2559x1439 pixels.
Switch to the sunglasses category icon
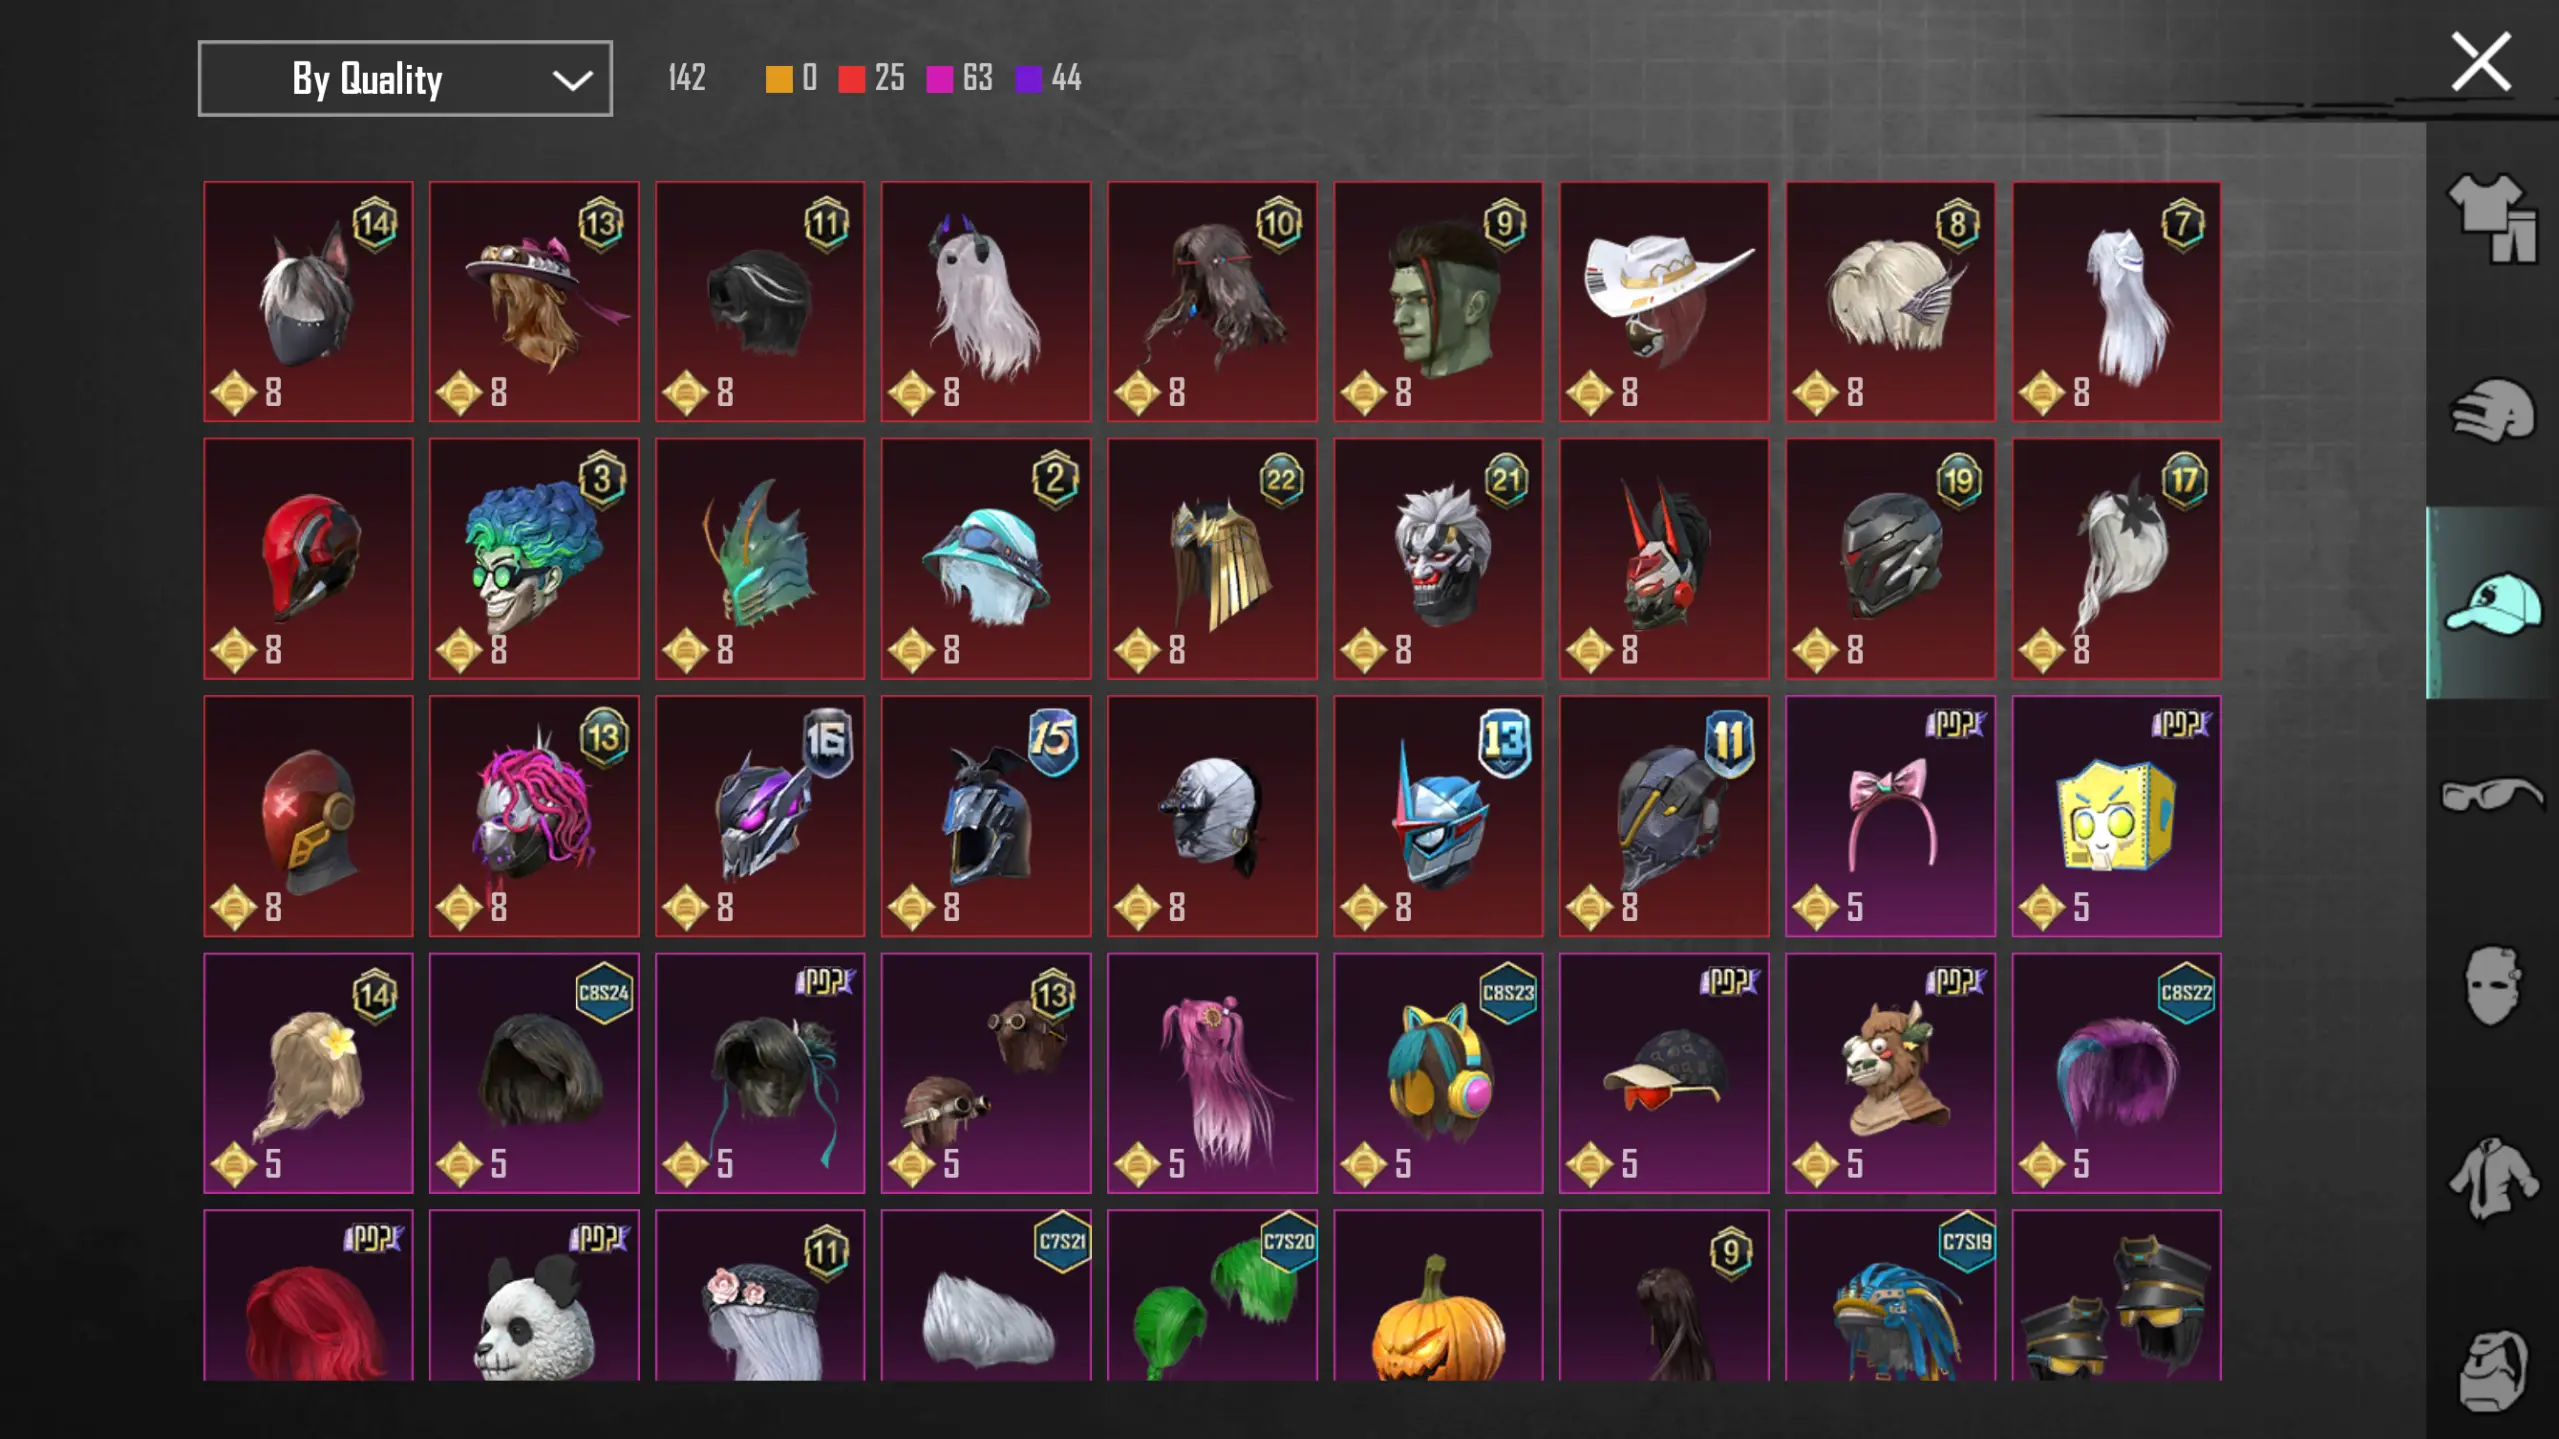[2492, 795]
